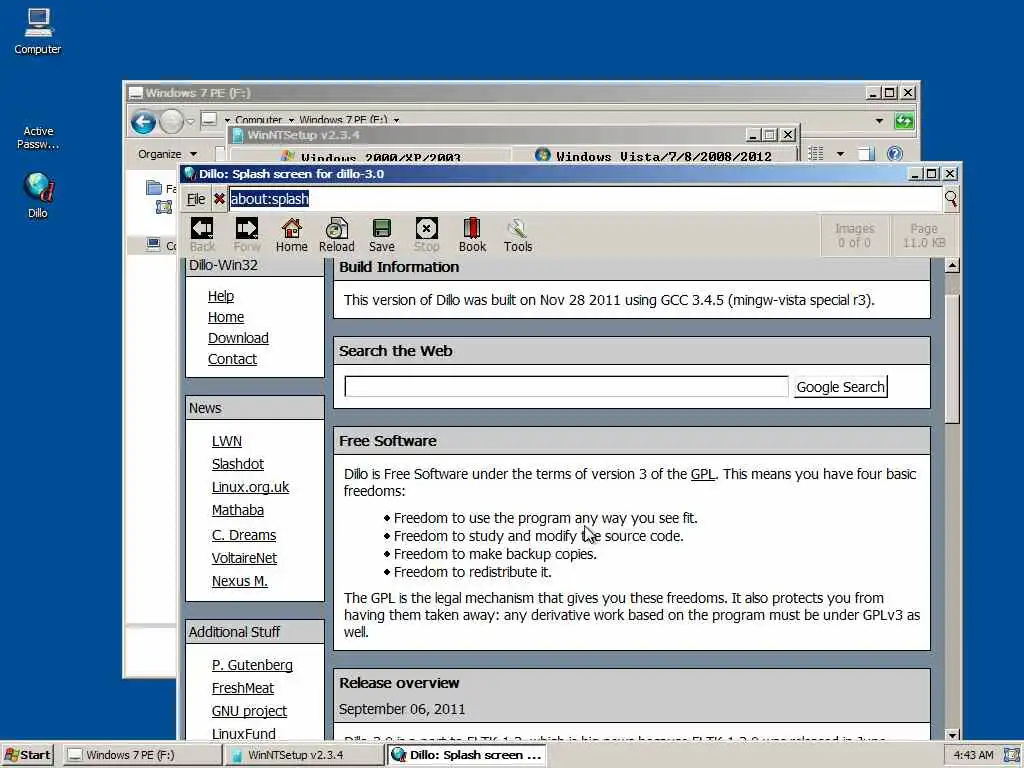Image resolution: width=1024 pixels, height=768 pixels.
Task: Open the Slashdot news link
Action: (238, 464)
